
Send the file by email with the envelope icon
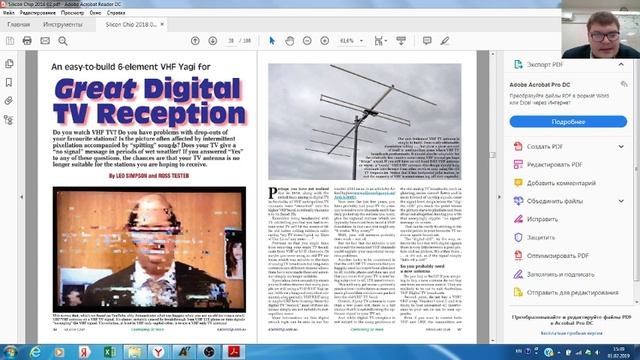(45, 41)
